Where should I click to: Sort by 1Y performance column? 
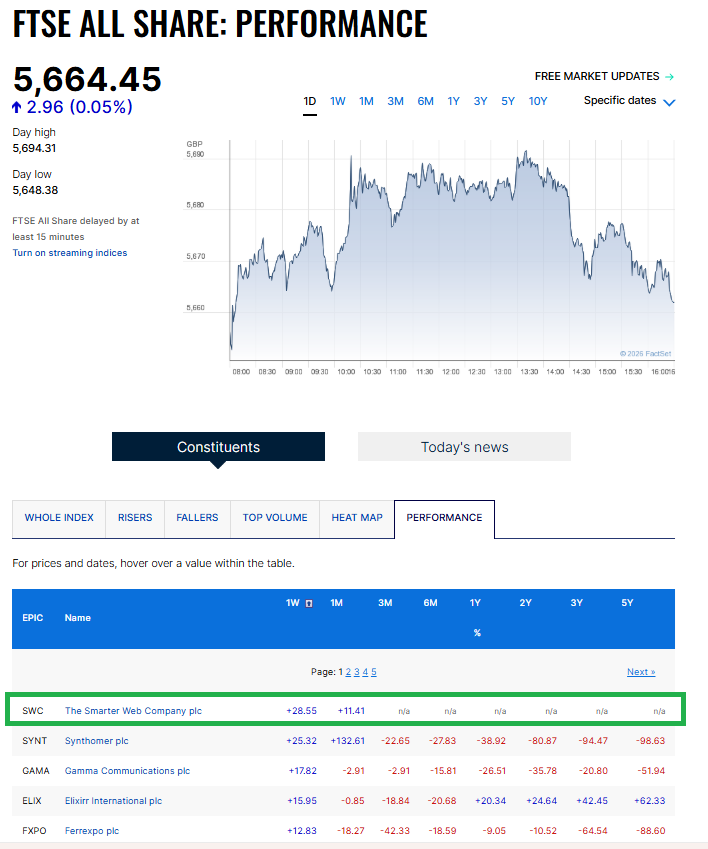coord(475,603)
